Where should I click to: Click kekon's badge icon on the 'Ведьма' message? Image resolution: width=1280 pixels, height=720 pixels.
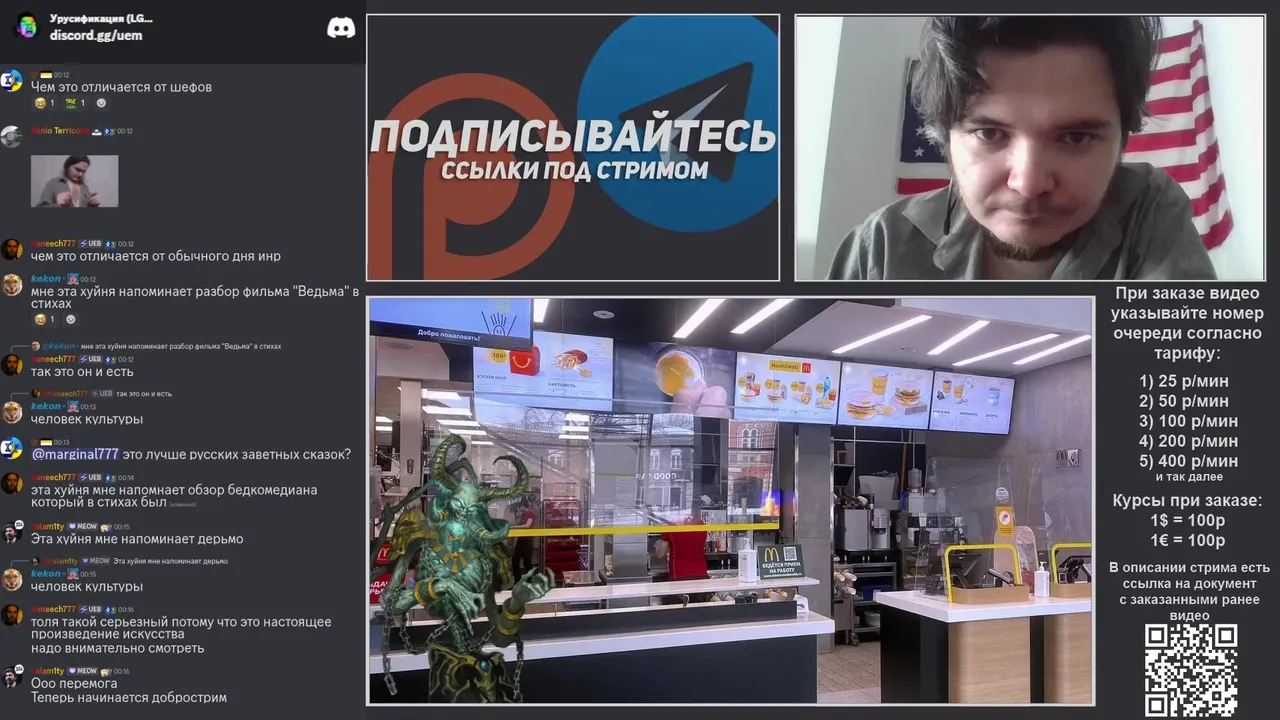coord(72,279)
